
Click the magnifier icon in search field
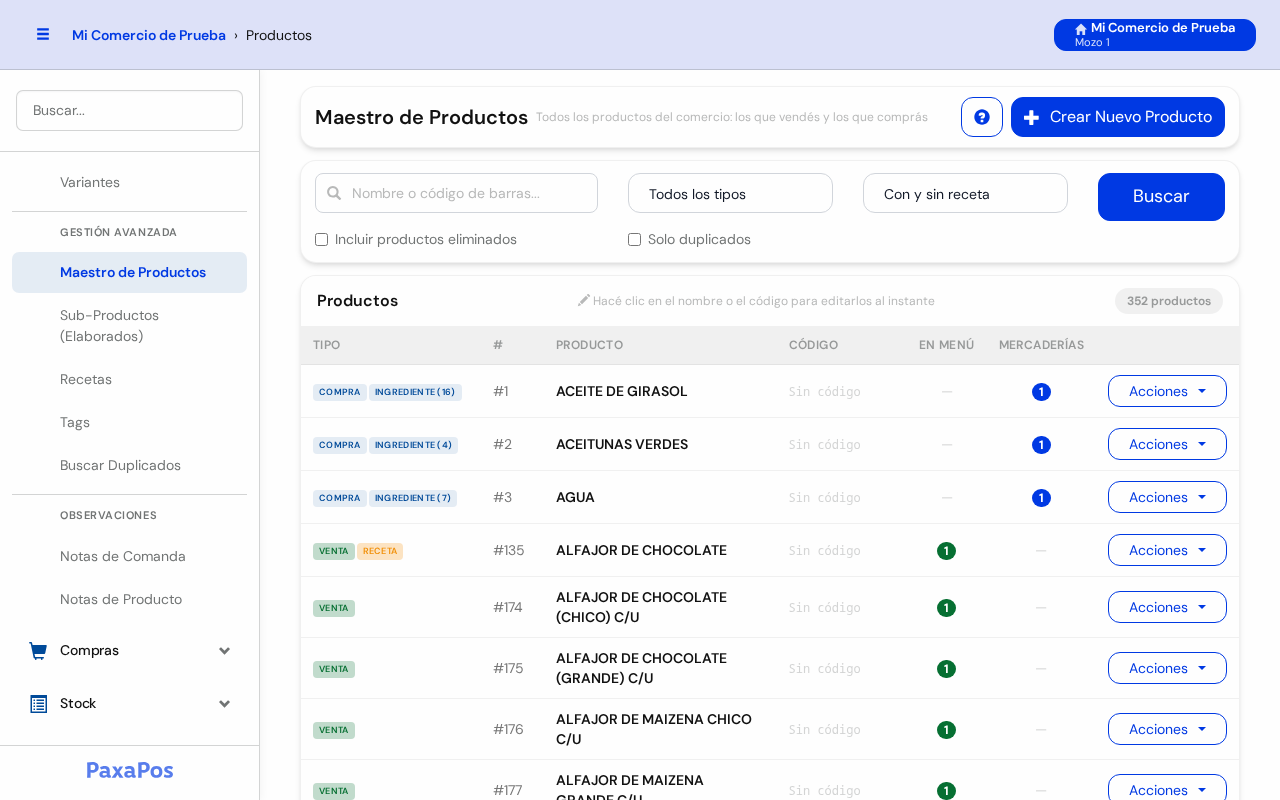click(334, 193)
